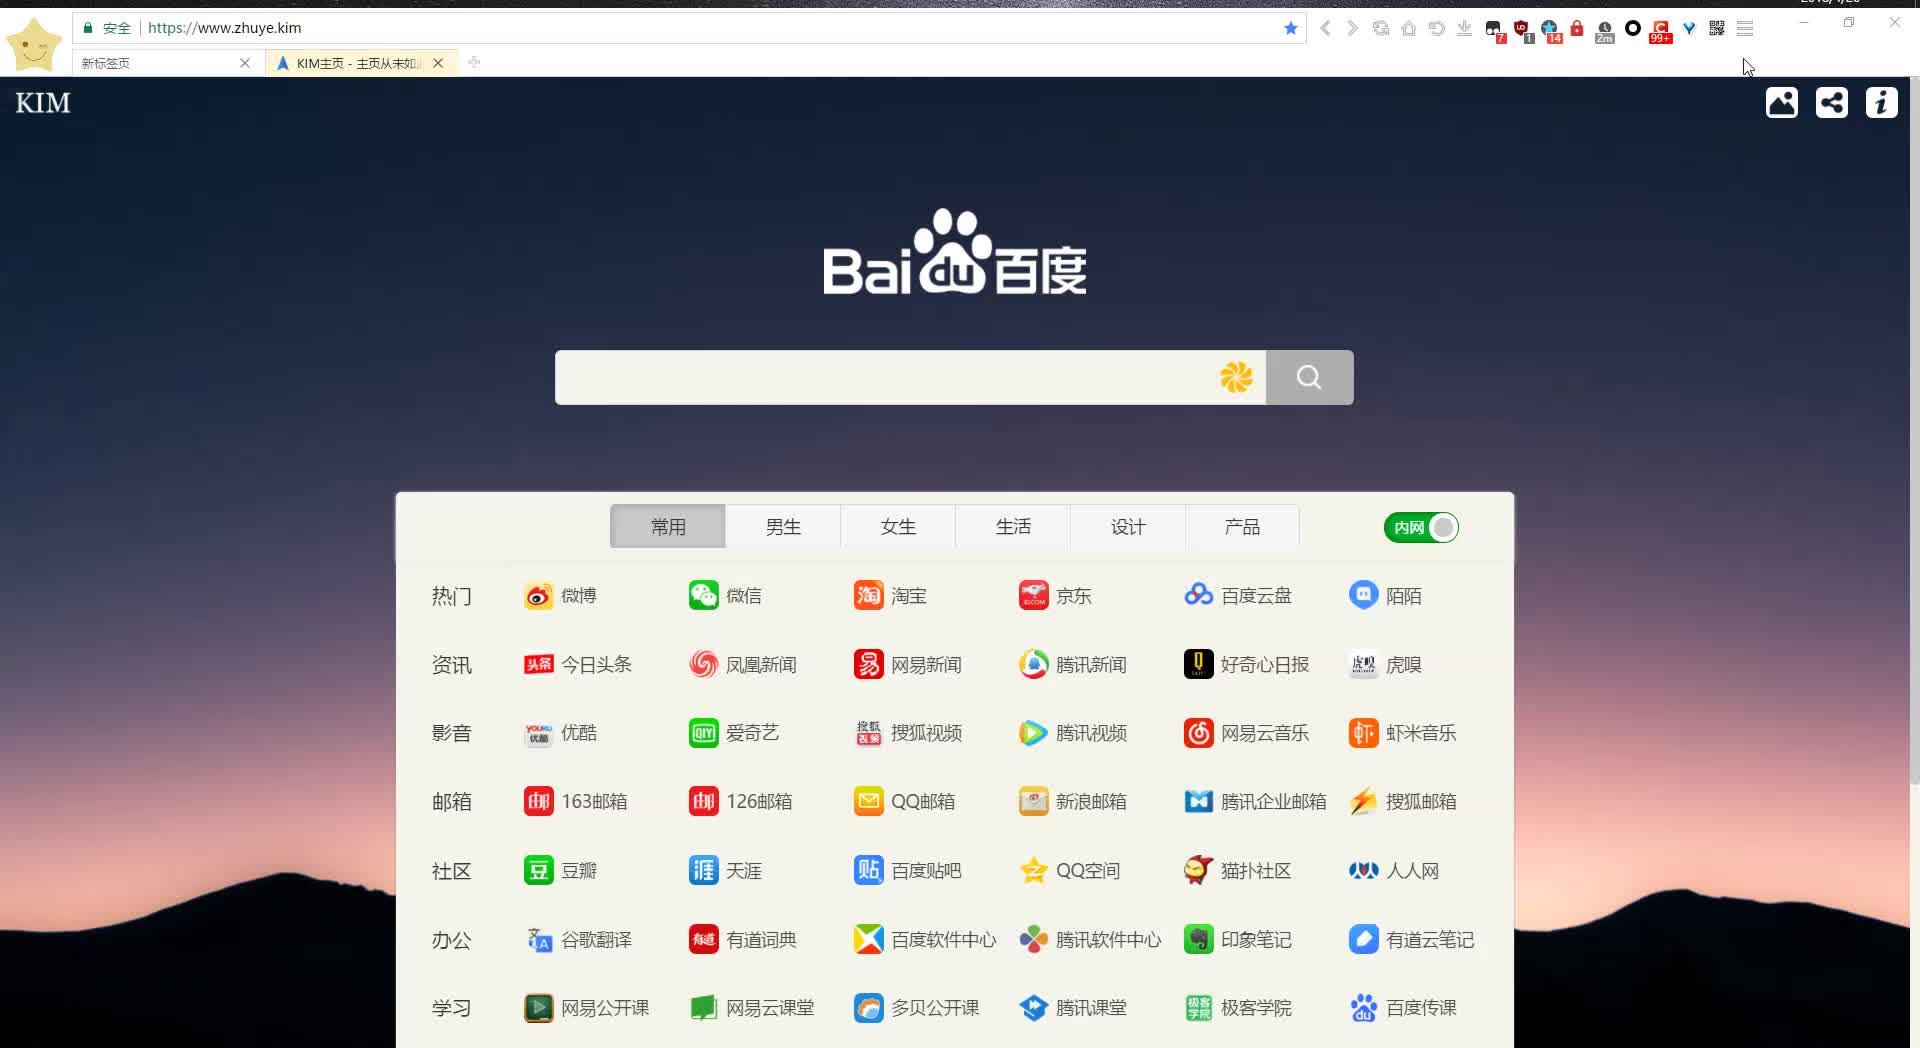Screen dimensions: 1920x1048
Task: Open the 优酷 video link
Action: [560, 733]
